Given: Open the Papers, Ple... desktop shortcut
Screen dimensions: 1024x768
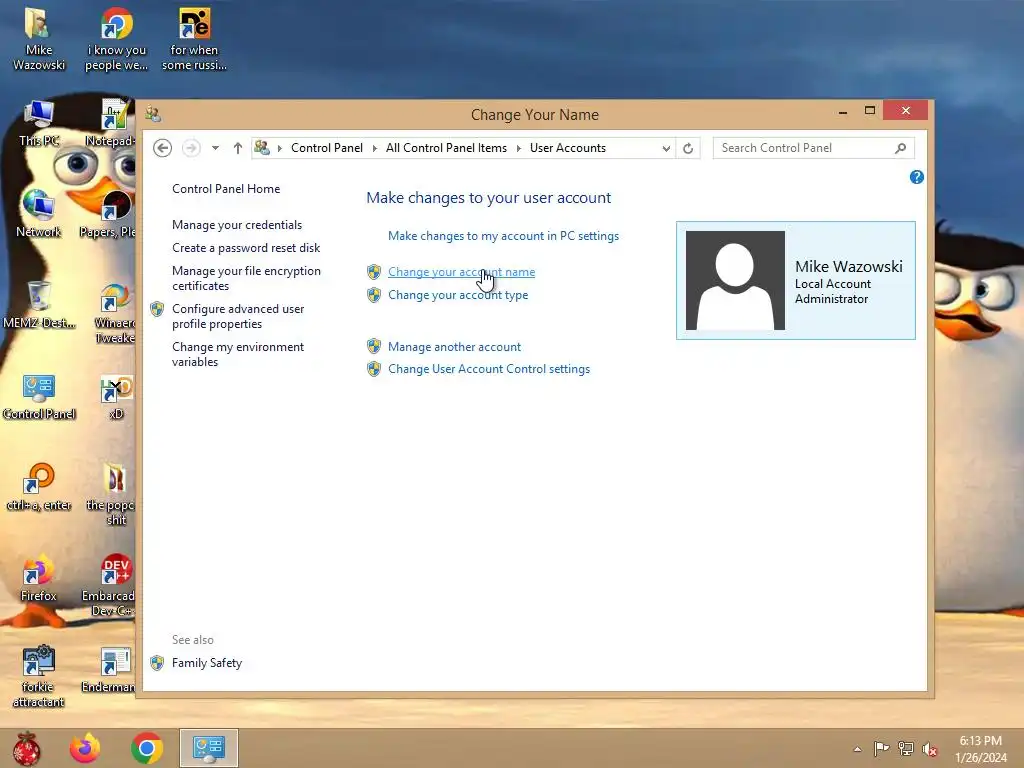Looking at the screenshot, I should [x=108, y=213].
